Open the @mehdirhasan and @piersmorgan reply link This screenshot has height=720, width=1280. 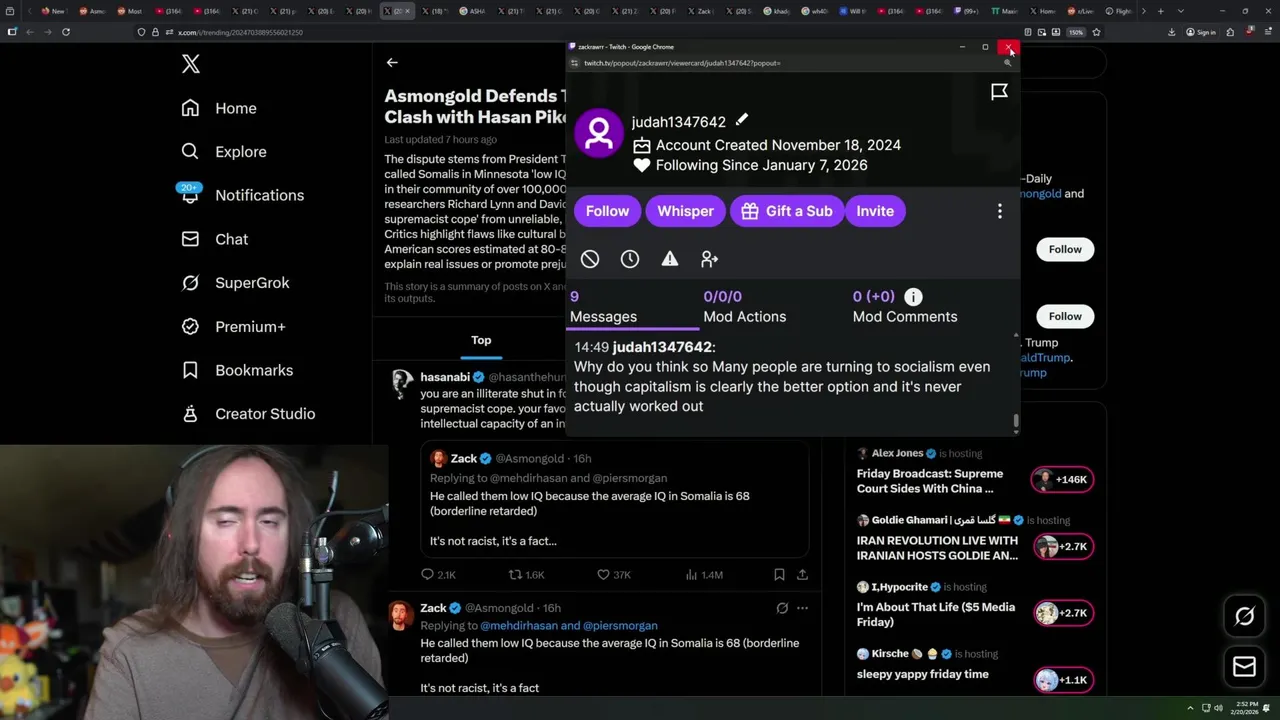point(569,626)
